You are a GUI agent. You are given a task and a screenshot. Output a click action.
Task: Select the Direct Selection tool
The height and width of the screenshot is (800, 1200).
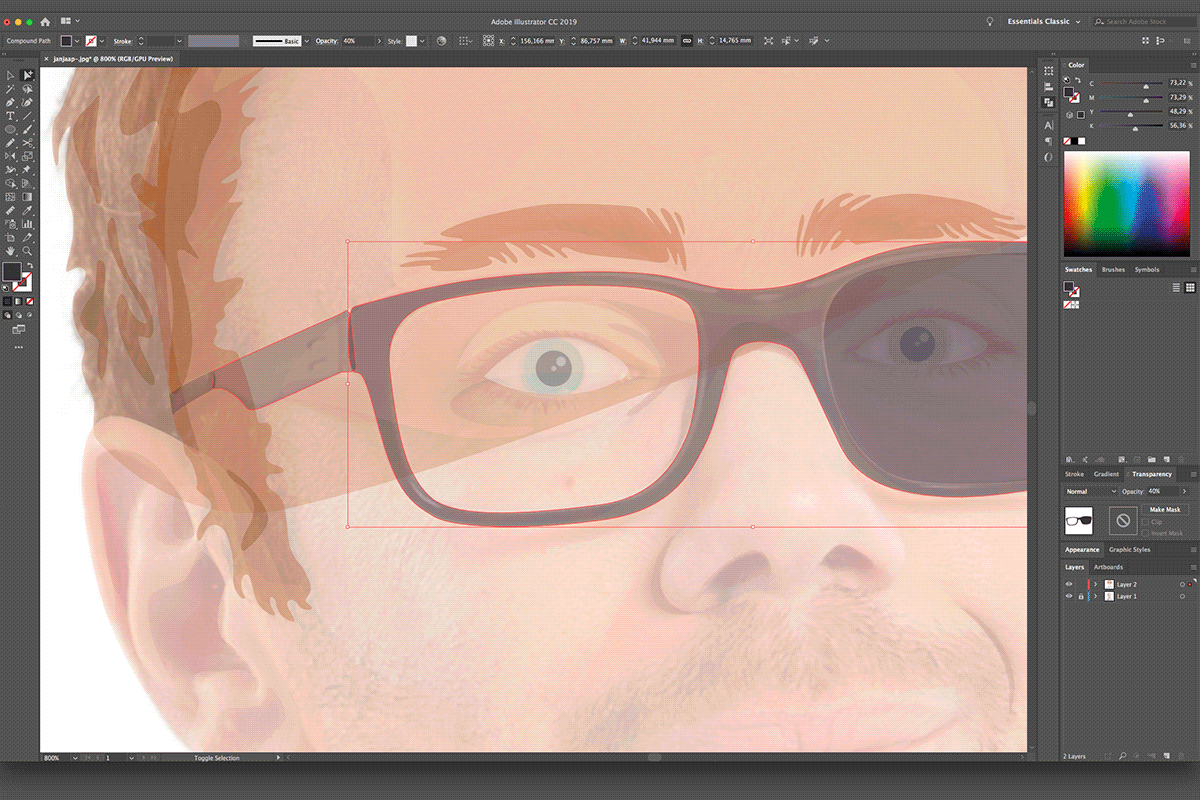coord(27,75)
